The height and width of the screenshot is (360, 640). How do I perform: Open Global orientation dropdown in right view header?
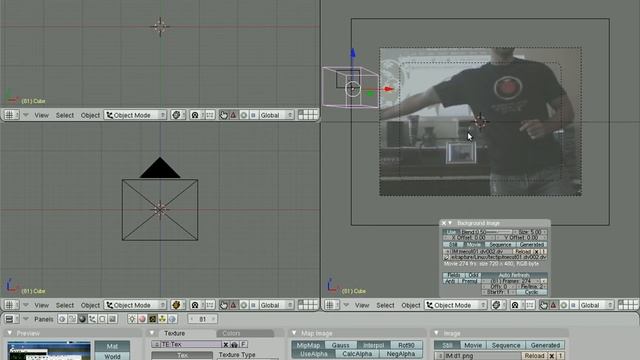pos(597,305)
